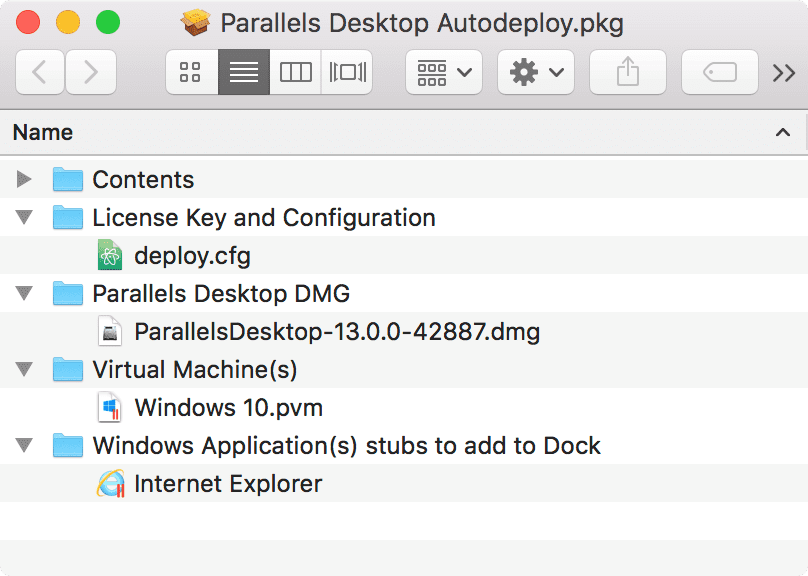The height and width of the screenshot is (576, 808).
Task: Click the ParallelsDesktop dmg disk image icon
Action: coord(110,331)
